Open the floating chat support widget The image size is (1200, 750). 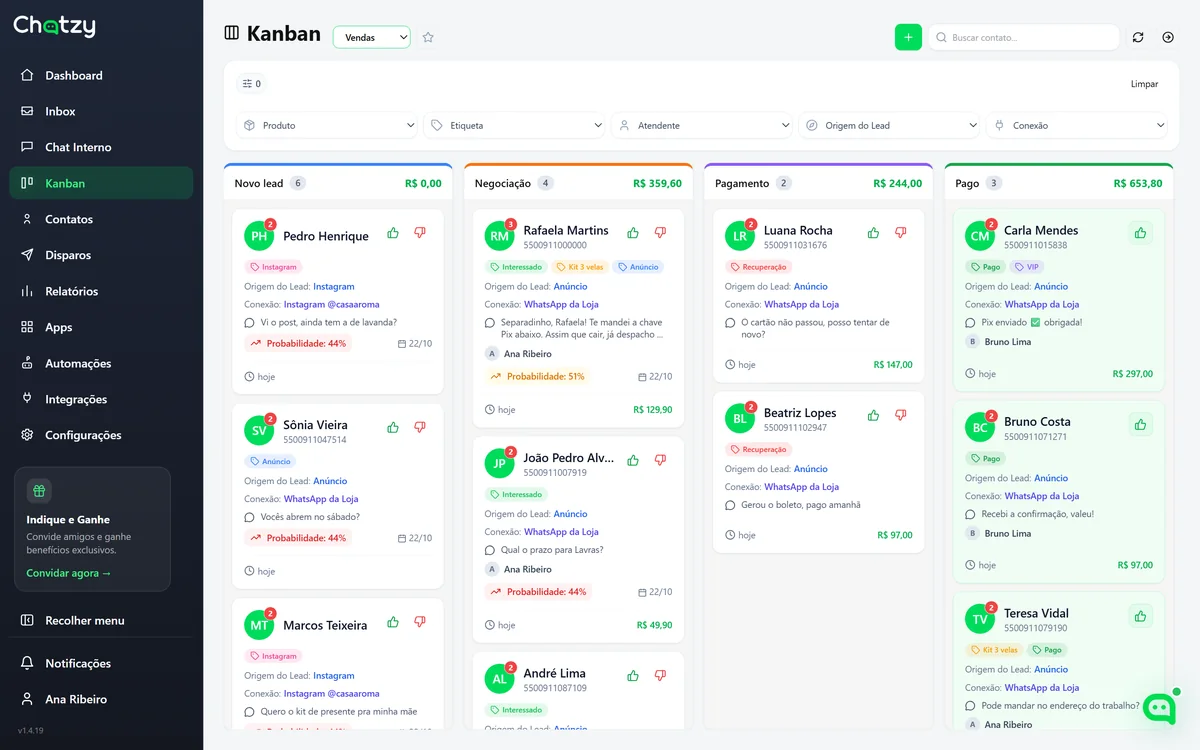pos(1160,708)
